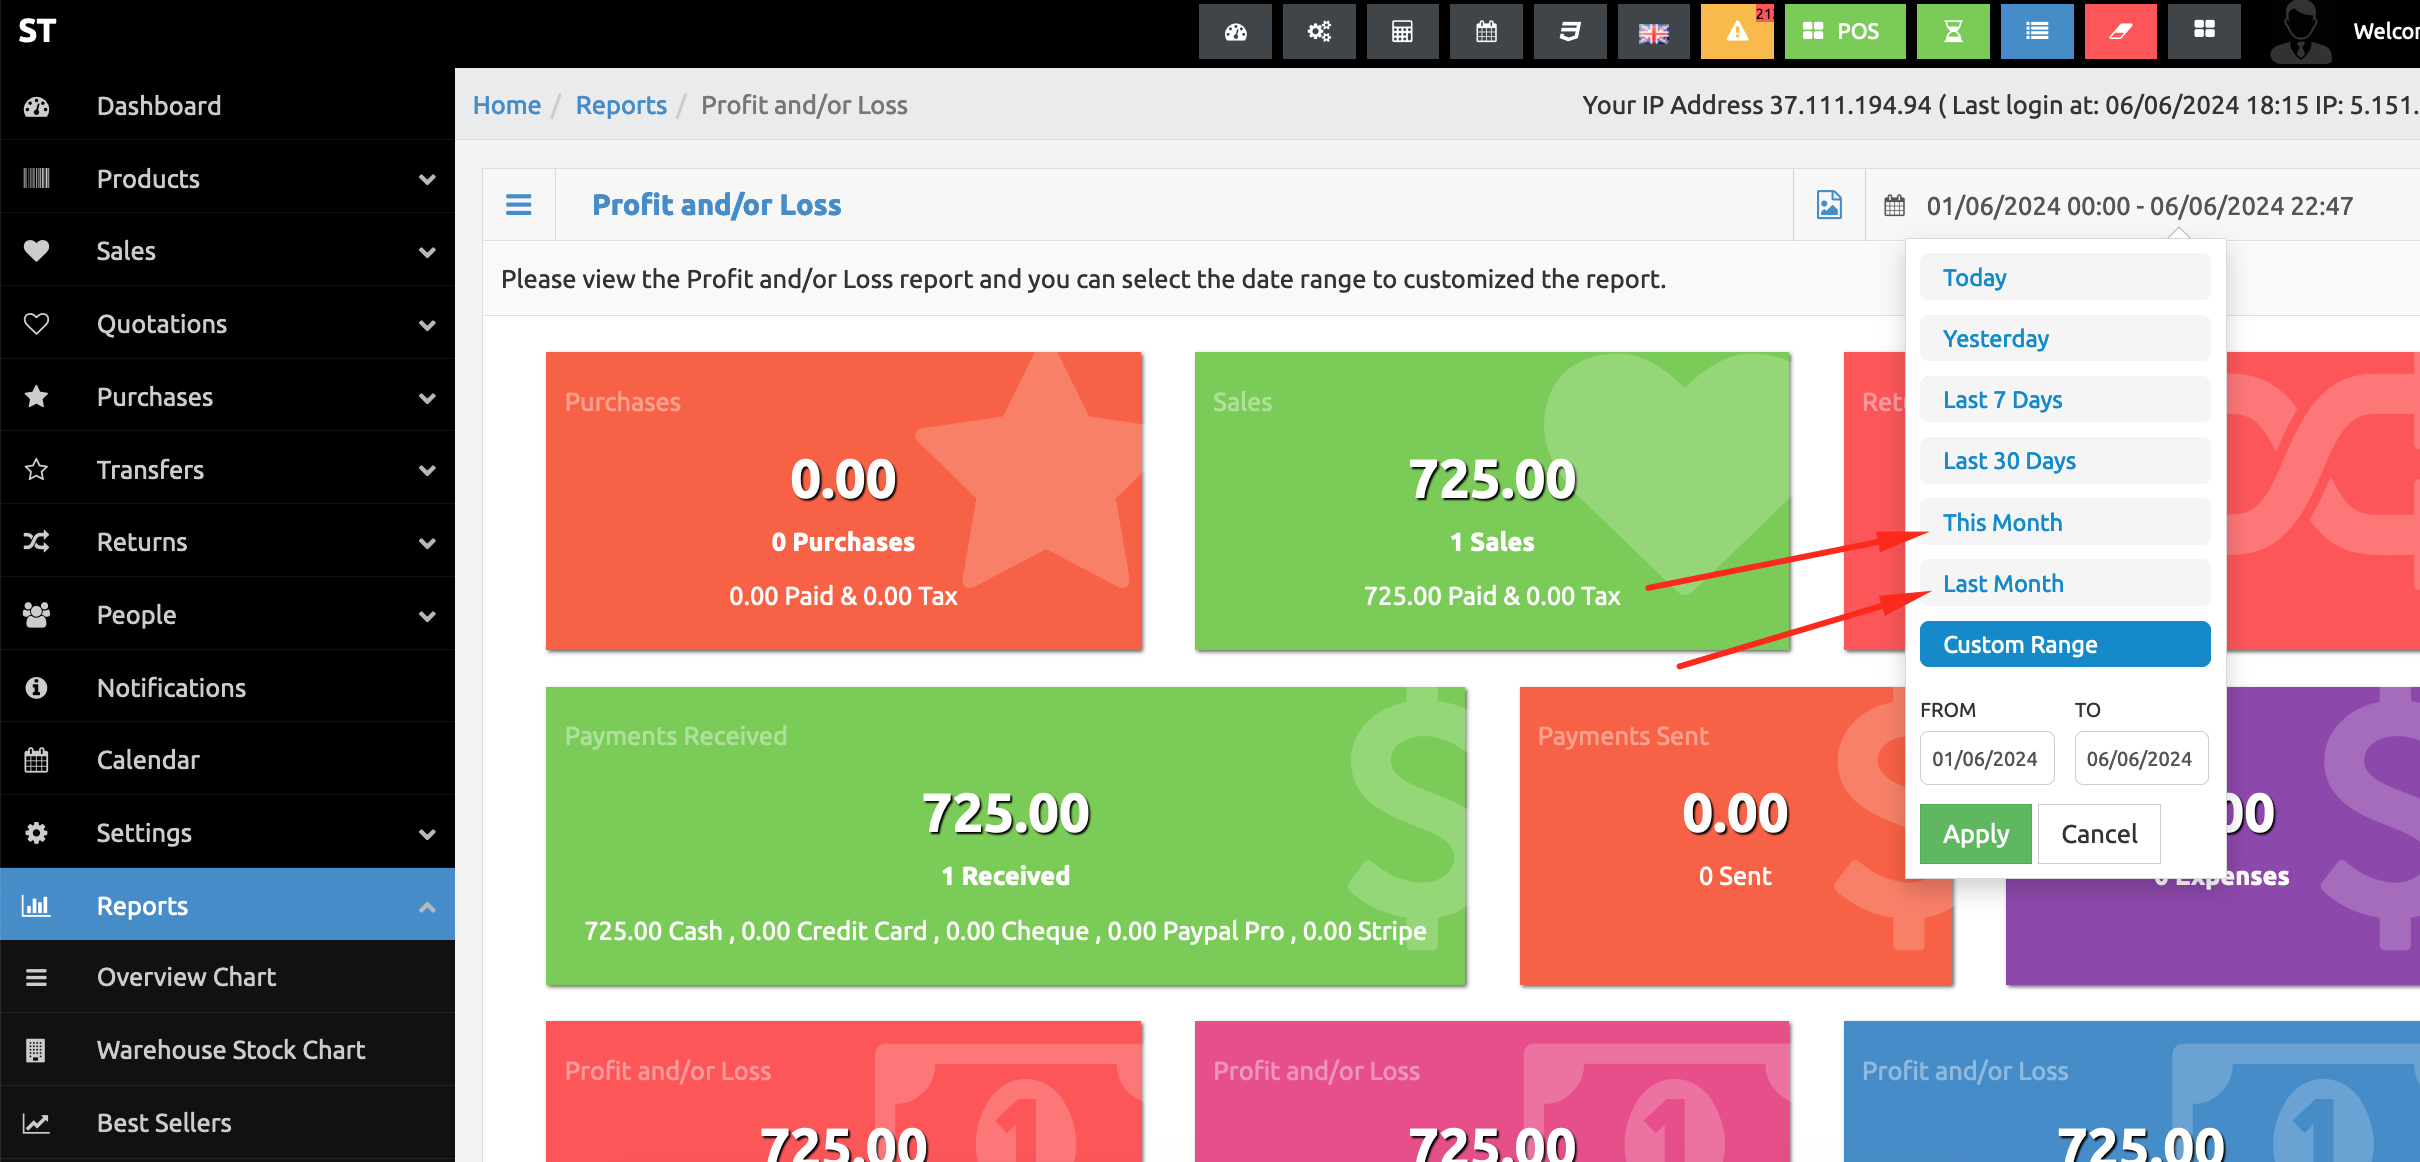Viewport: 2420px width, 1162px height.
Task: Select the This Month date filter
Action: click(x=2002, y=522)
